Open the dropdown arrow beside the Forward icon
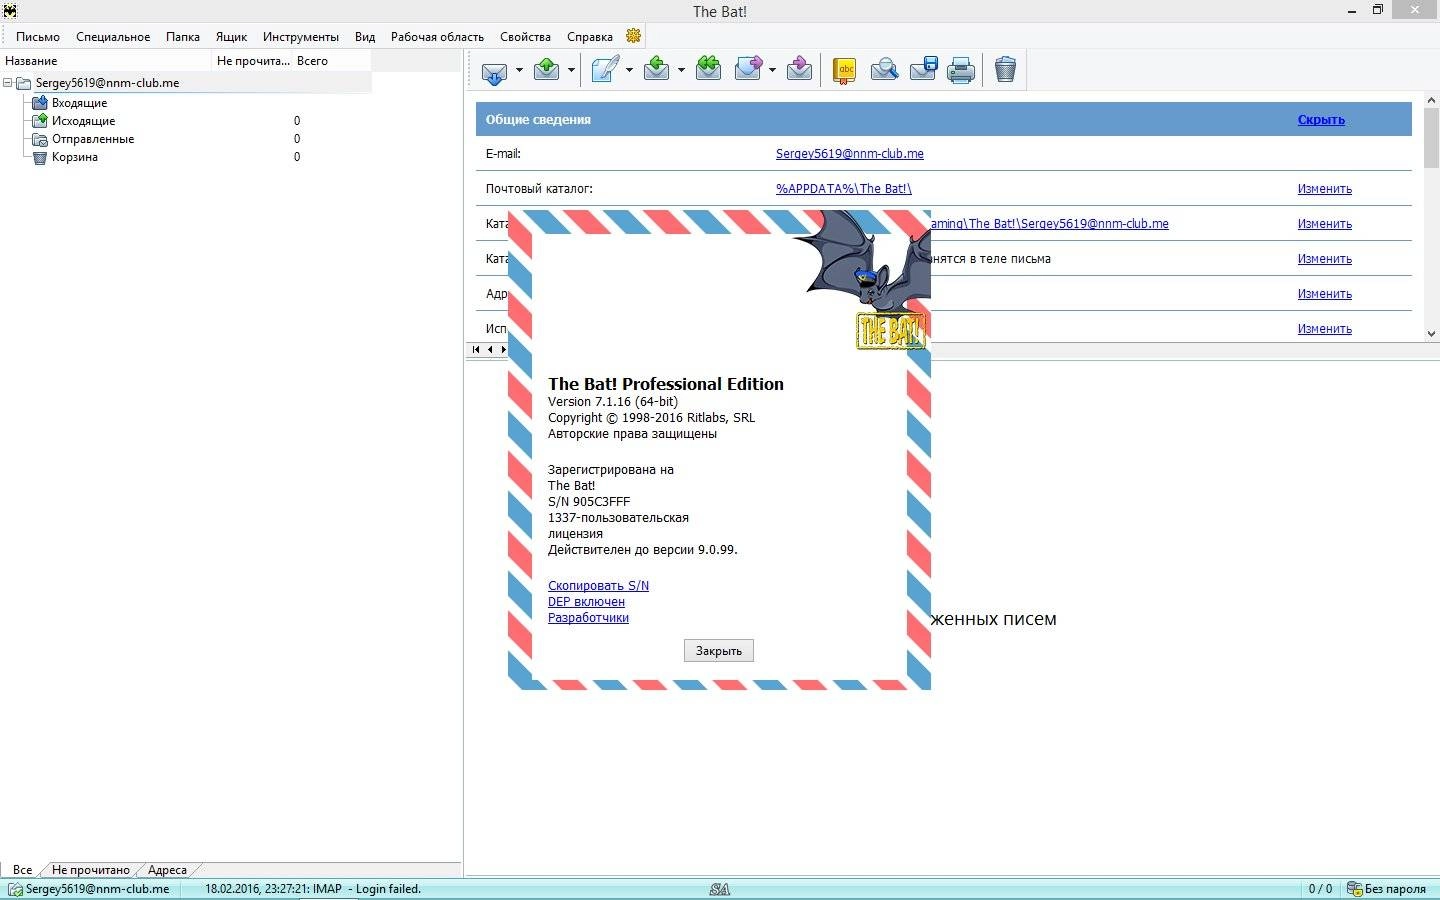The height and width of the screenshot is (900, 1440). (772, 70)
